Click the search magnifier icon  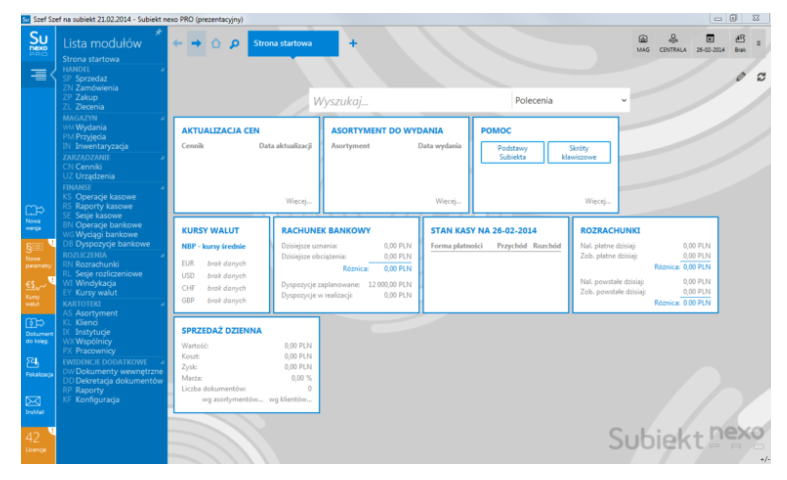point(234,44)
